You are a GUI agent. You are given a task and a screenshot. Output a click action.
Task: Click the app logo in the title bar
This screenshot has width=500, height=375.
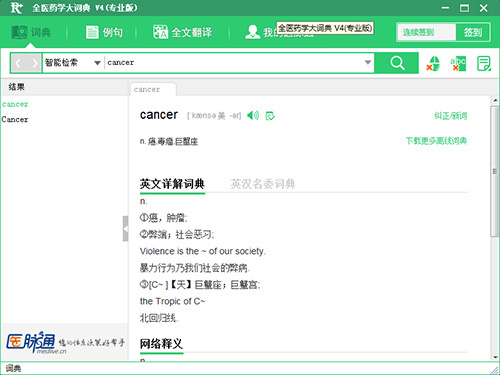17,8
